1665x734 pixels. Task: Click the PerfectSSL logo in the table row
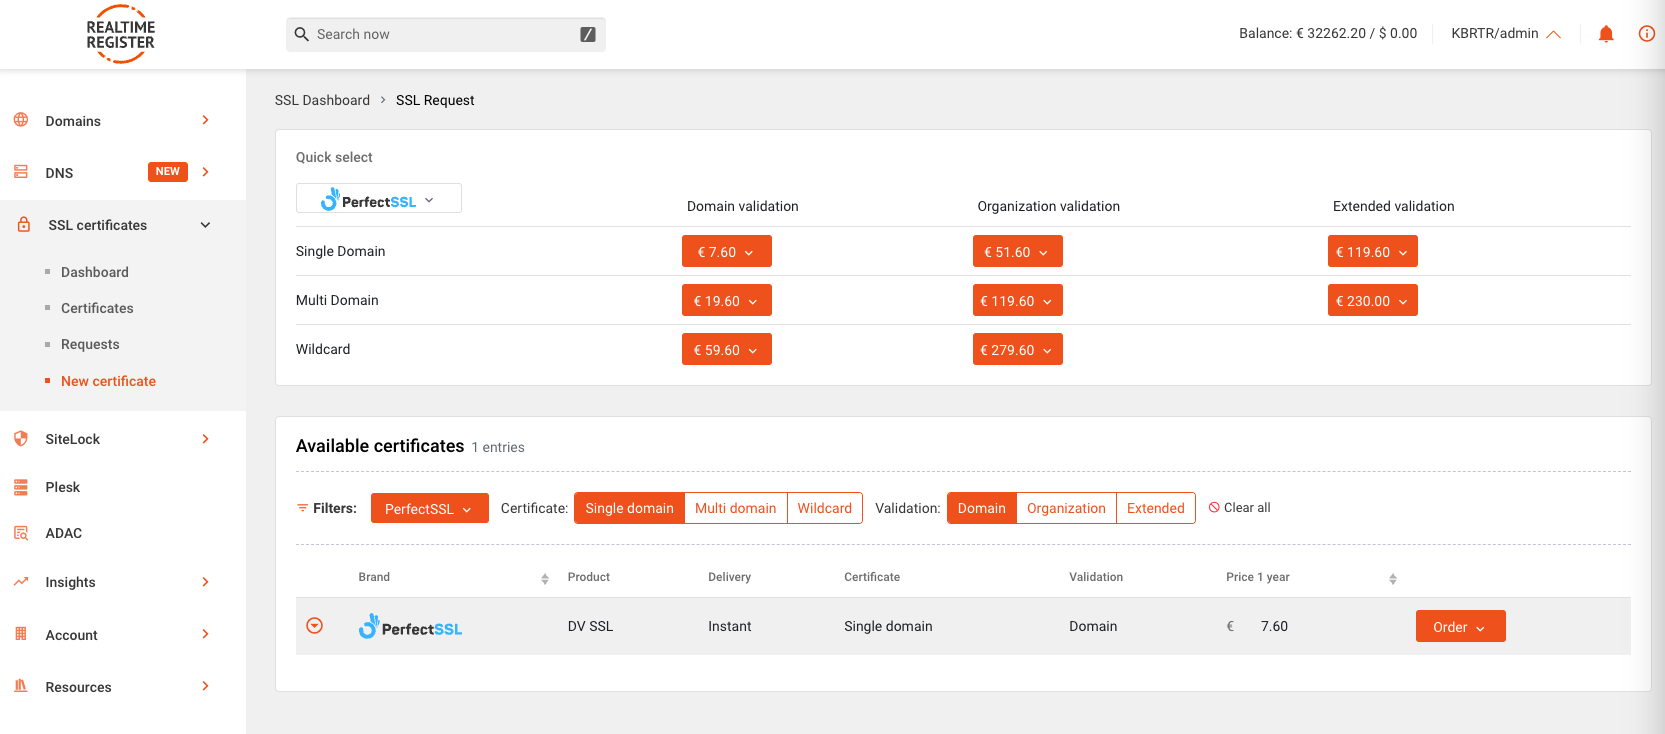pyautogui.click(x=410, y=627)
